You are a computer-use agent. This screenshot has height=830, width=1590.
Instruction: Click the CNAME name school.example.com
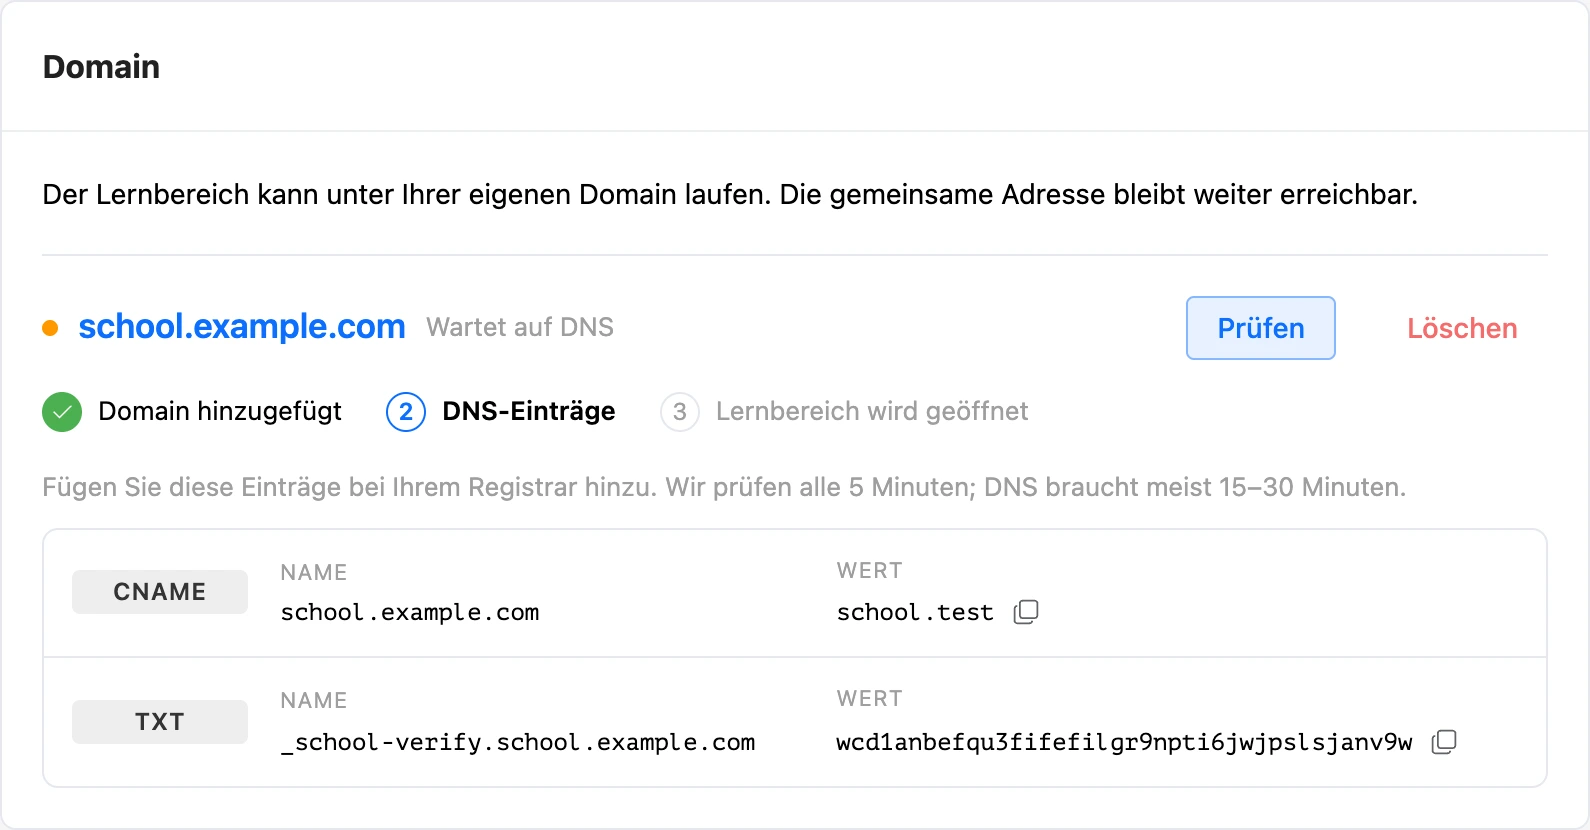(410, 612)
